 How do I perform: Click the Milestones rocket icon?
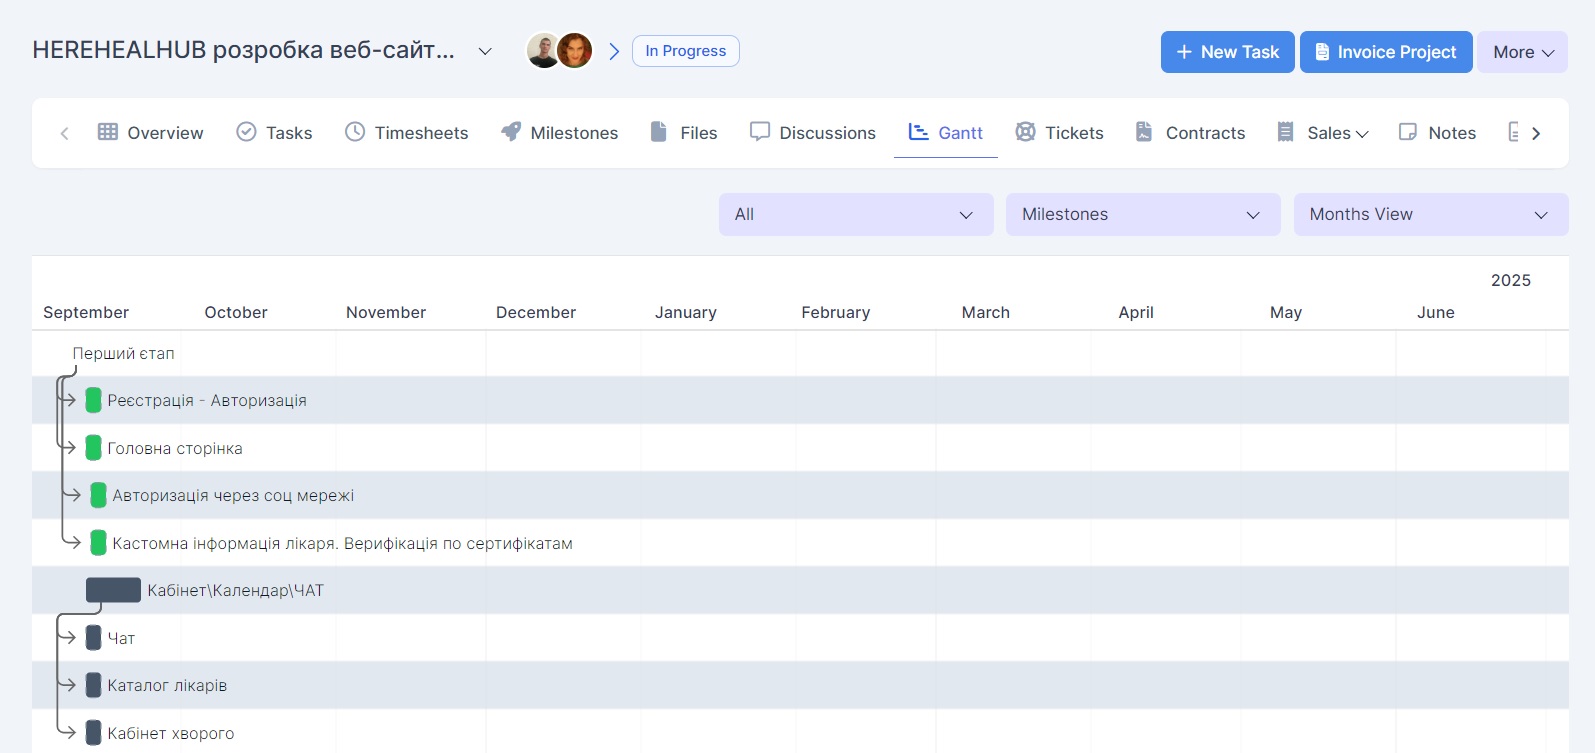point(511,132)
